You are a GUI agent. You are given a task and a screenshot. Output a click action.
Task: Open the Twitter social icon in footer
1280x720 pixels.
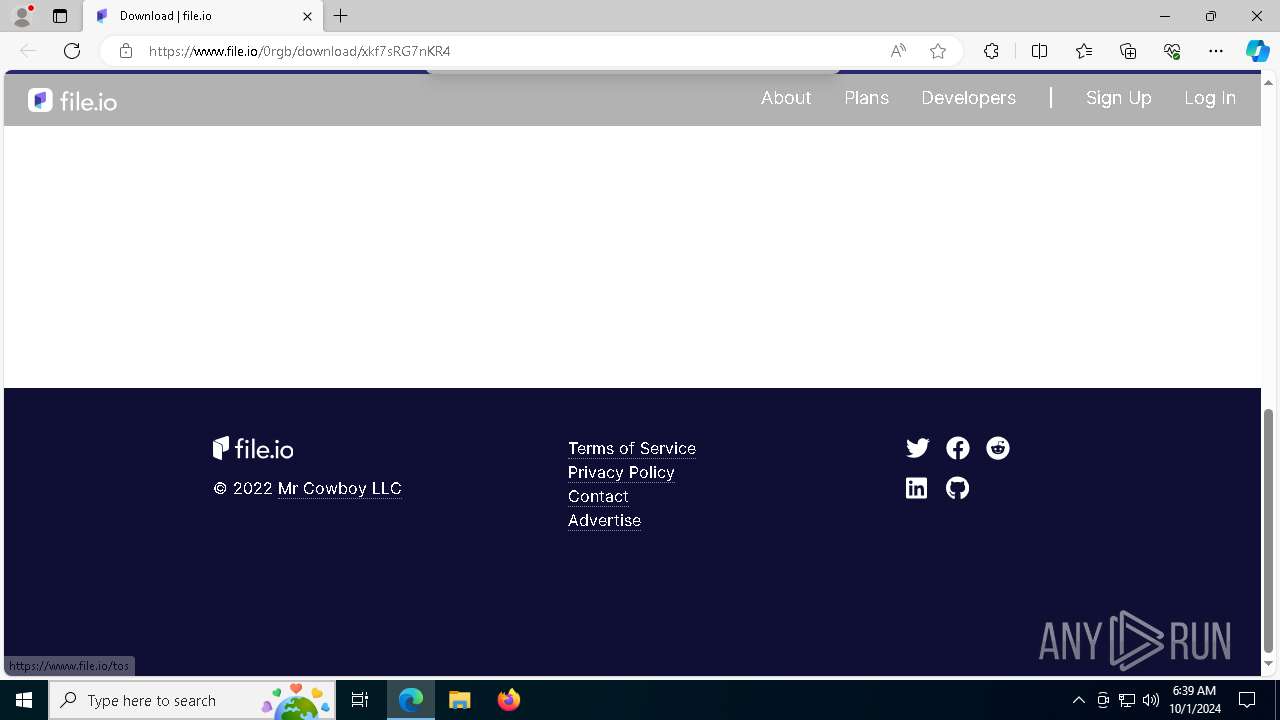(x=917, y=448)
